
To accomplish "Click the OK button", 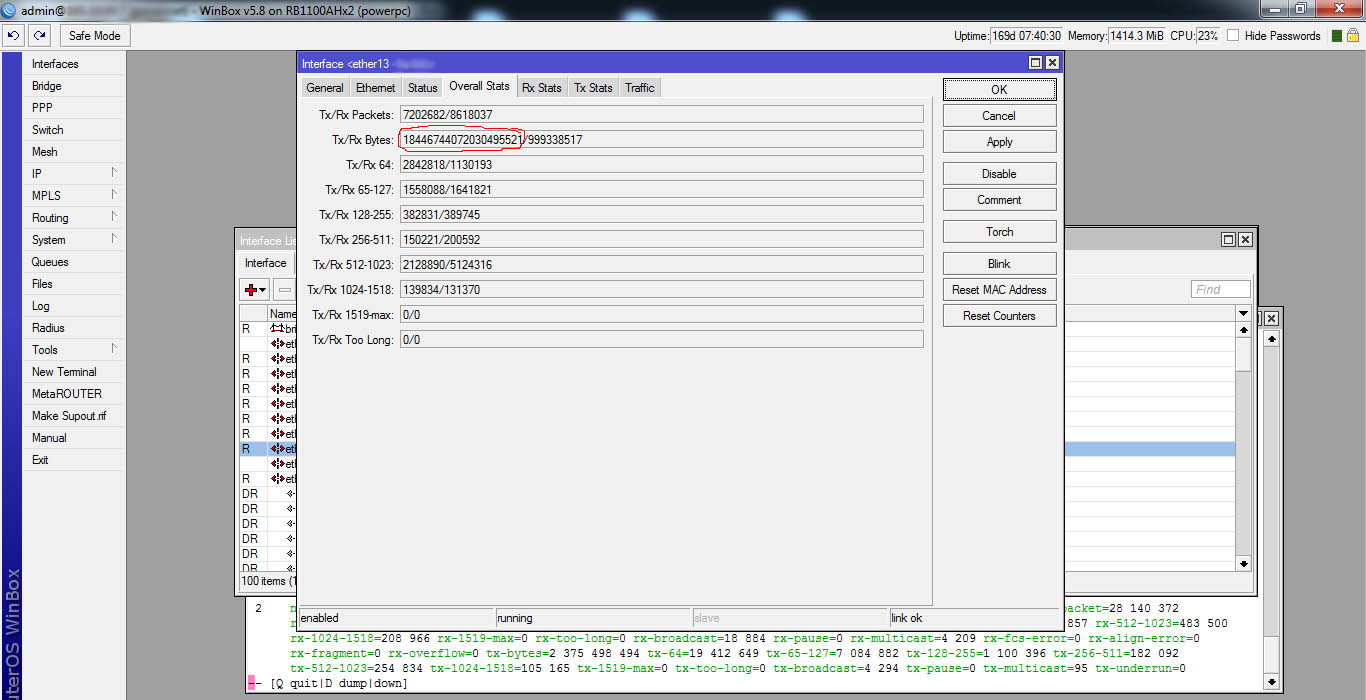I will click(x=999, y=90).
